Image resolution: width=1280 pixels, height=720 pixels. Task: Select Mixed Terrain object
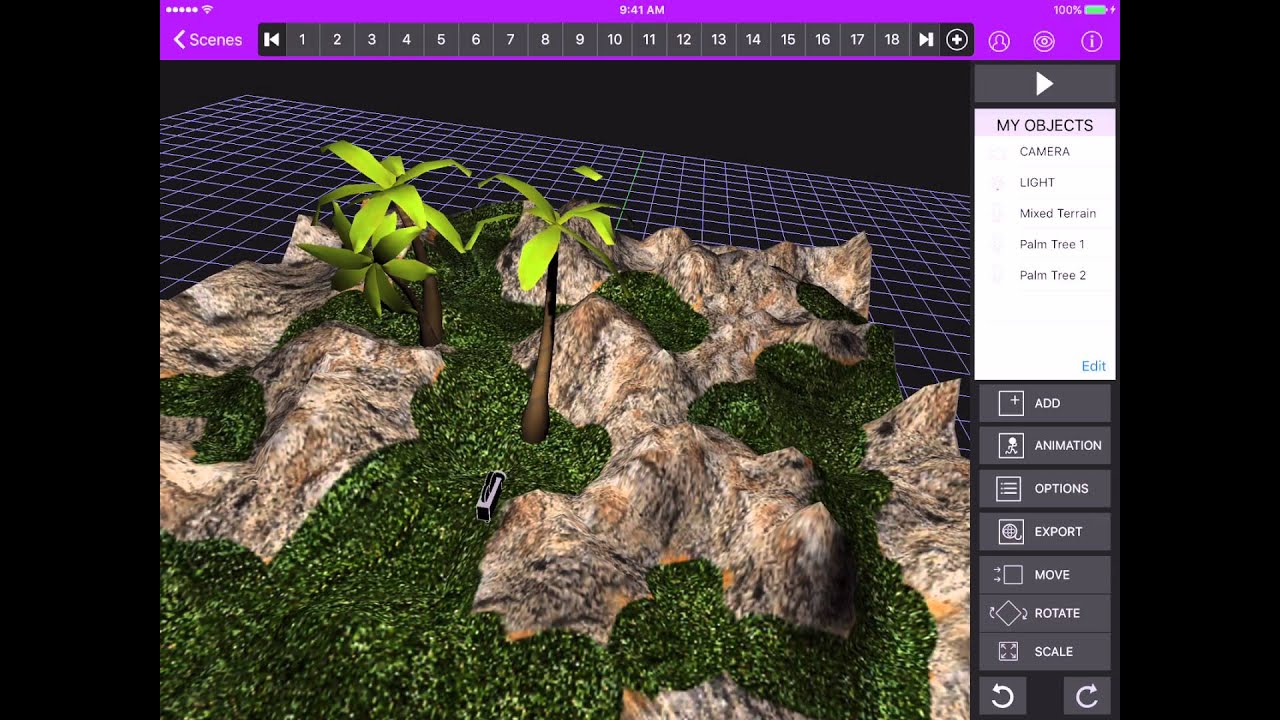1045,214
